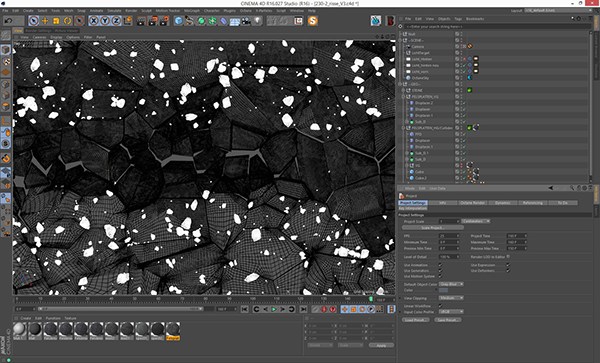Screen dimensions: 600x363
Task: Click Apply button in coordinates panel
Action: [381, 345]
